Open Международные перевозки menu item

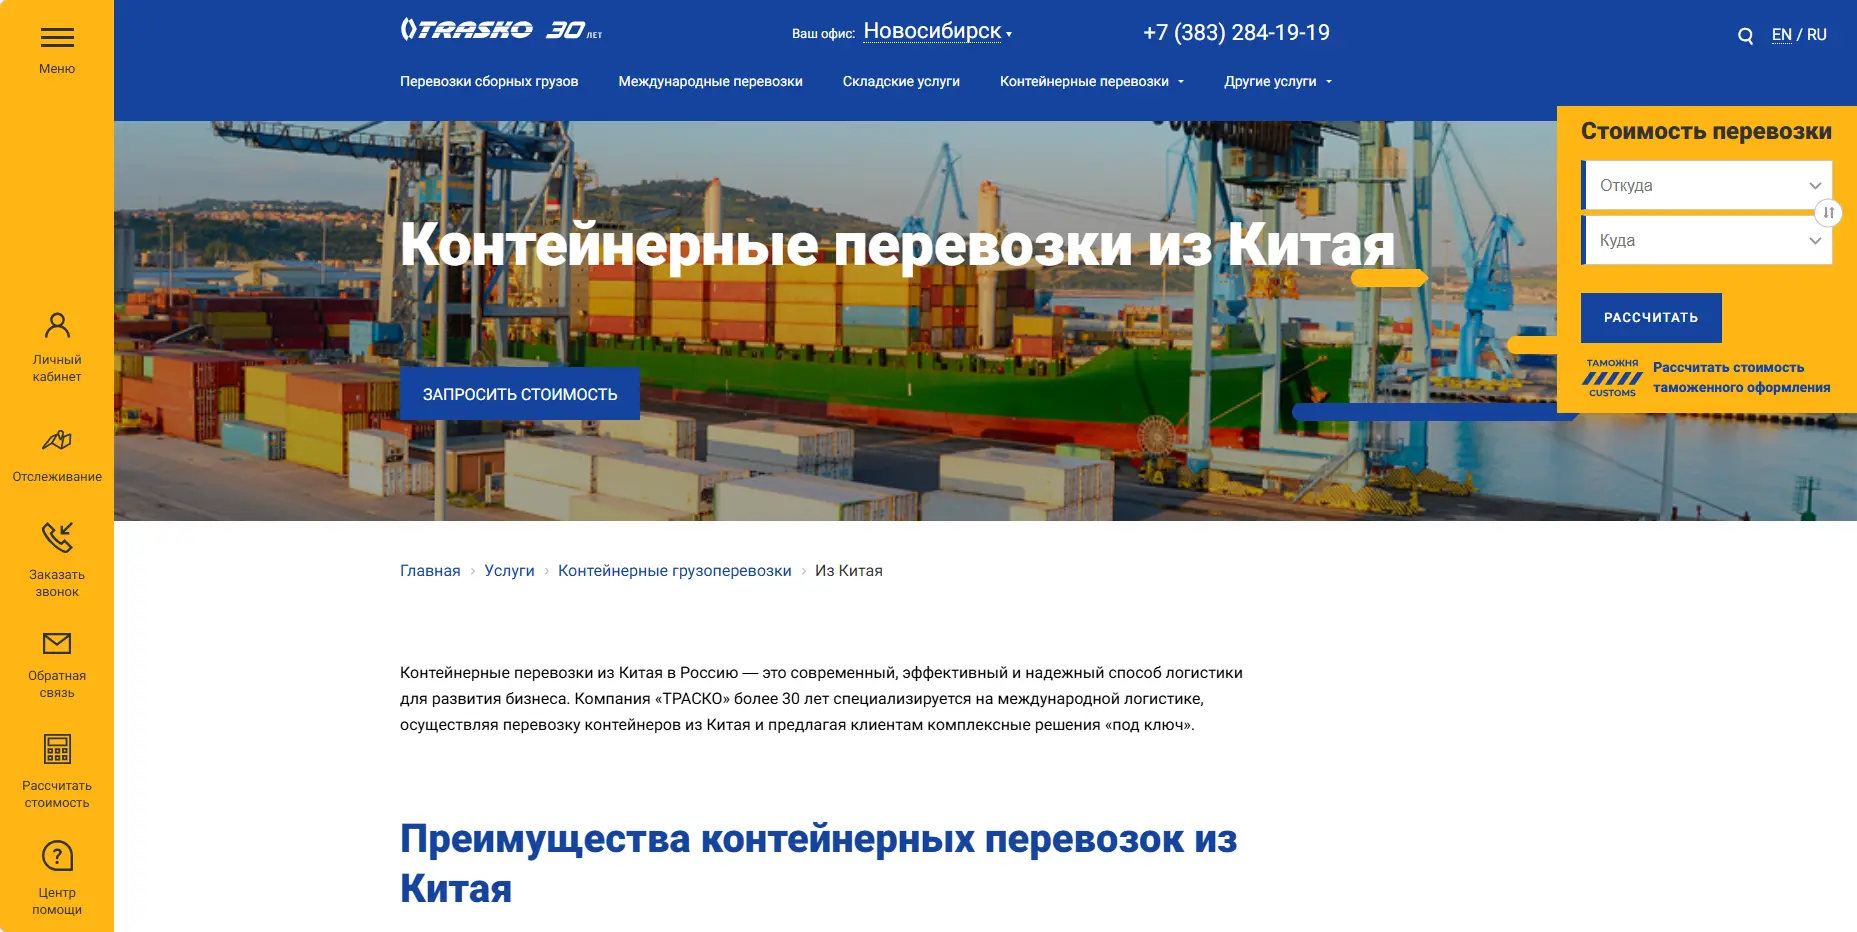click(x=710, y=81)
